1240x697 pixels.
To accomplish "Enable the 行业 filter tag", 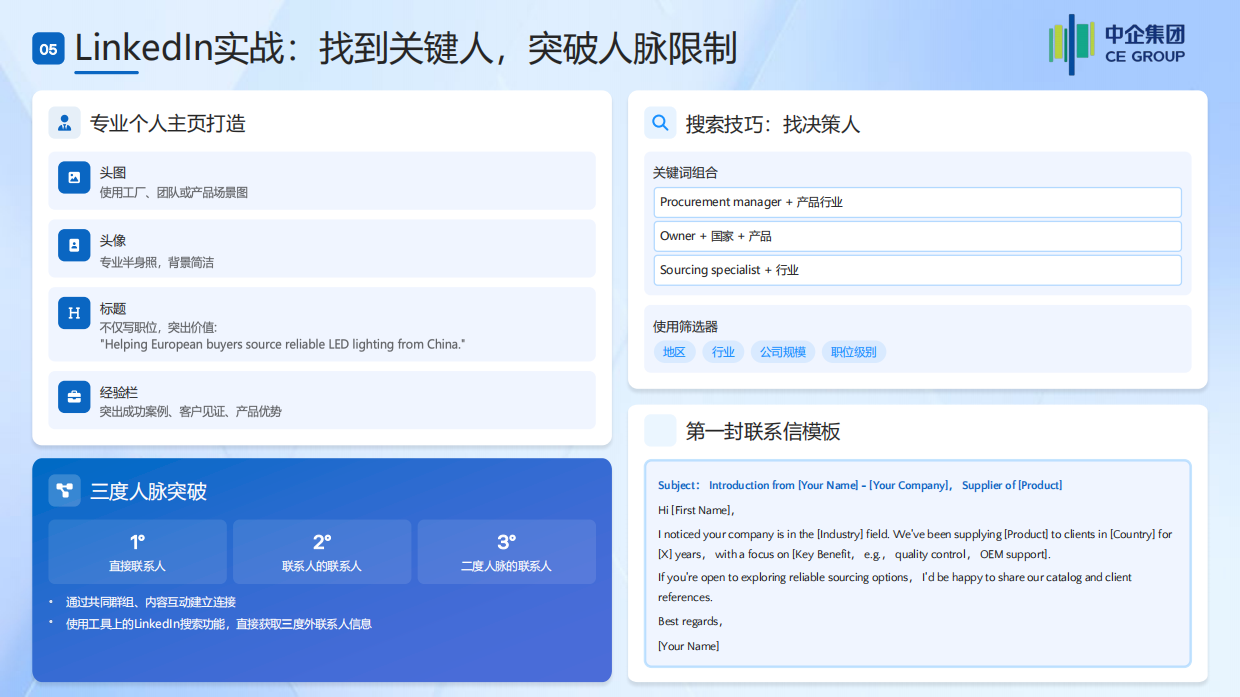I will coord(723,351).
